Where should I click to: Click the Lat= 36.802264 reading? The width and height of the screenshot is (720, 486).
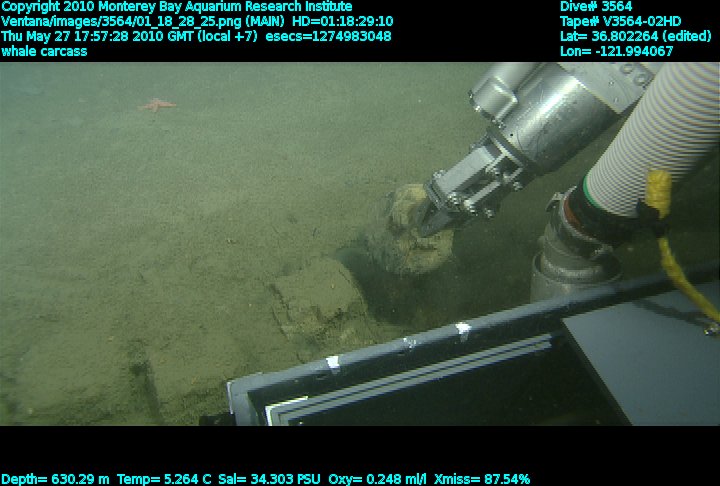(627, 36)
